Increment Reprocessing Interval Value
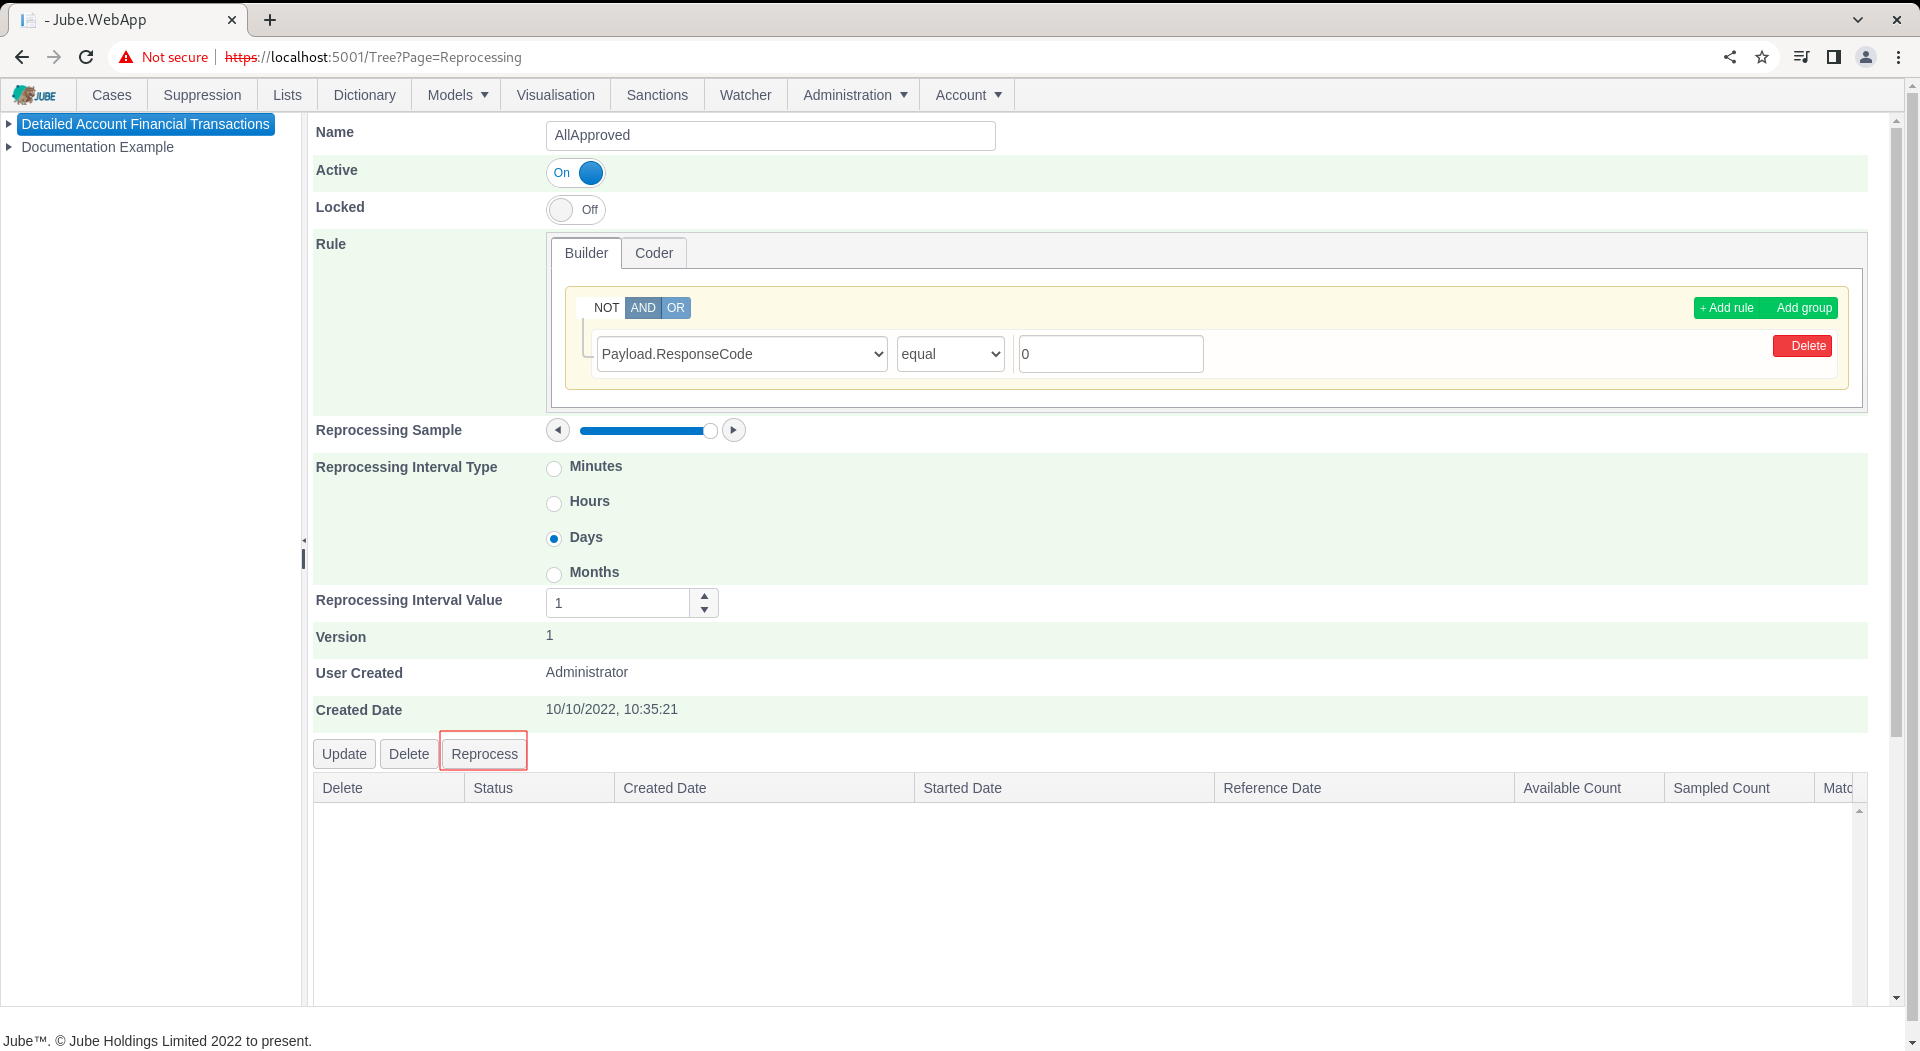This screenshot has width=1920, height=1051. tap(704, 596)
